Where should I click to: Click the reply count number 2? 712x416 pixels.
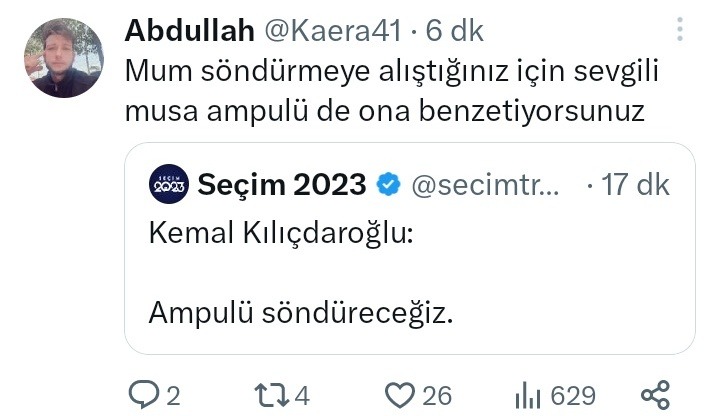point(173,396)
